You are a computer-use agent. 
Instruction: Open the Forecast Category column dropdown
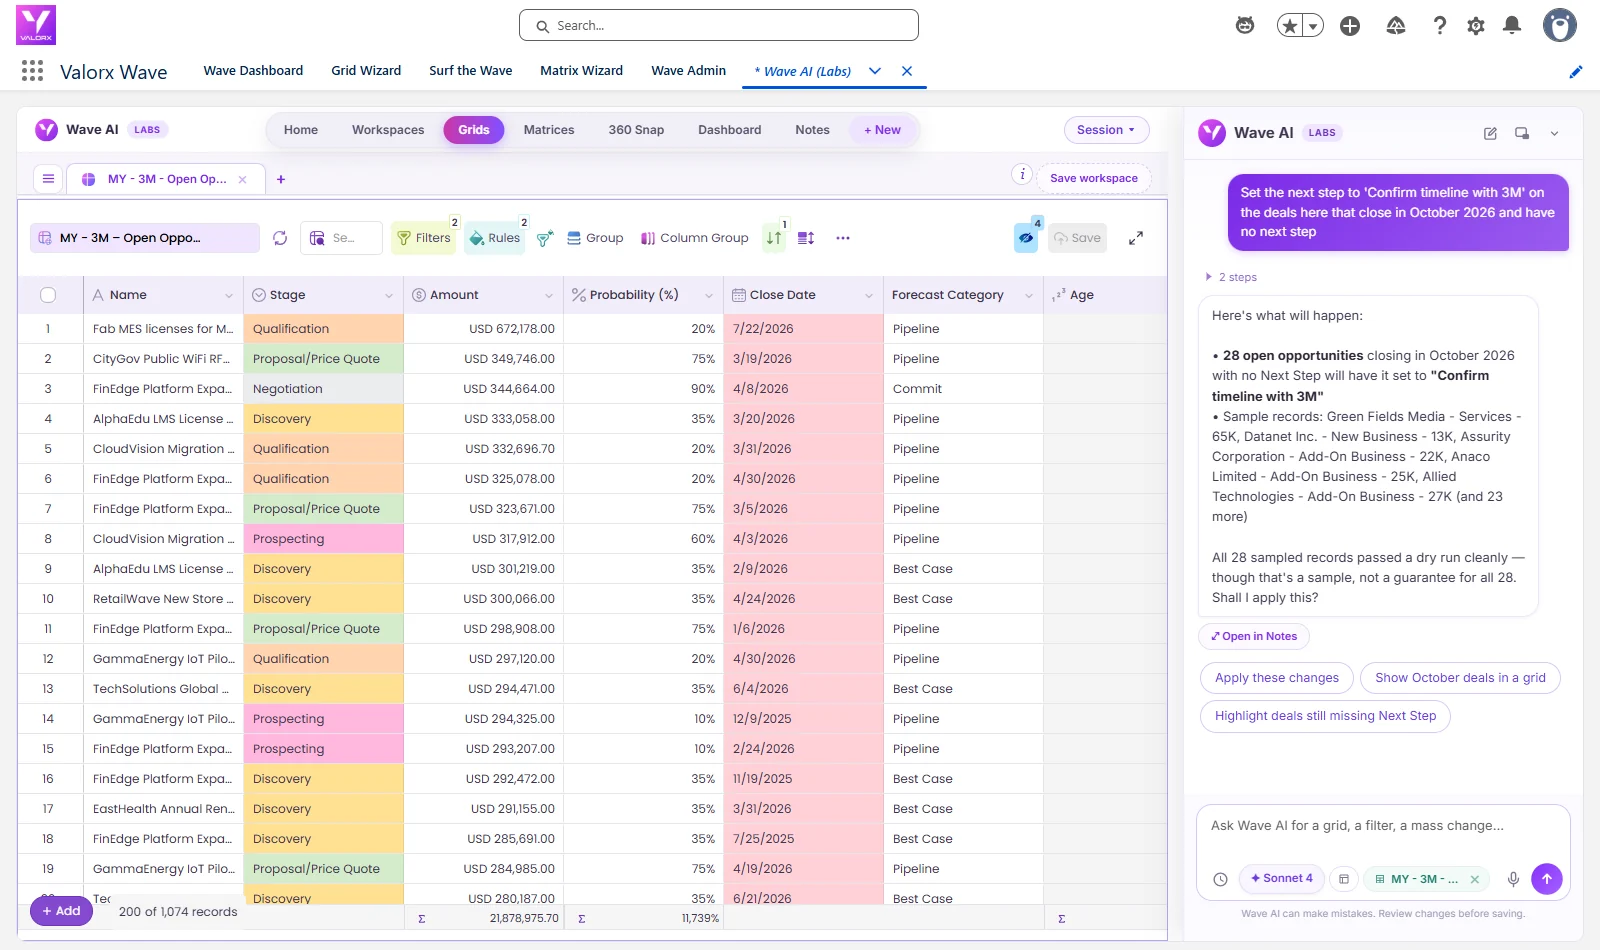click(x=1029, y=295)
